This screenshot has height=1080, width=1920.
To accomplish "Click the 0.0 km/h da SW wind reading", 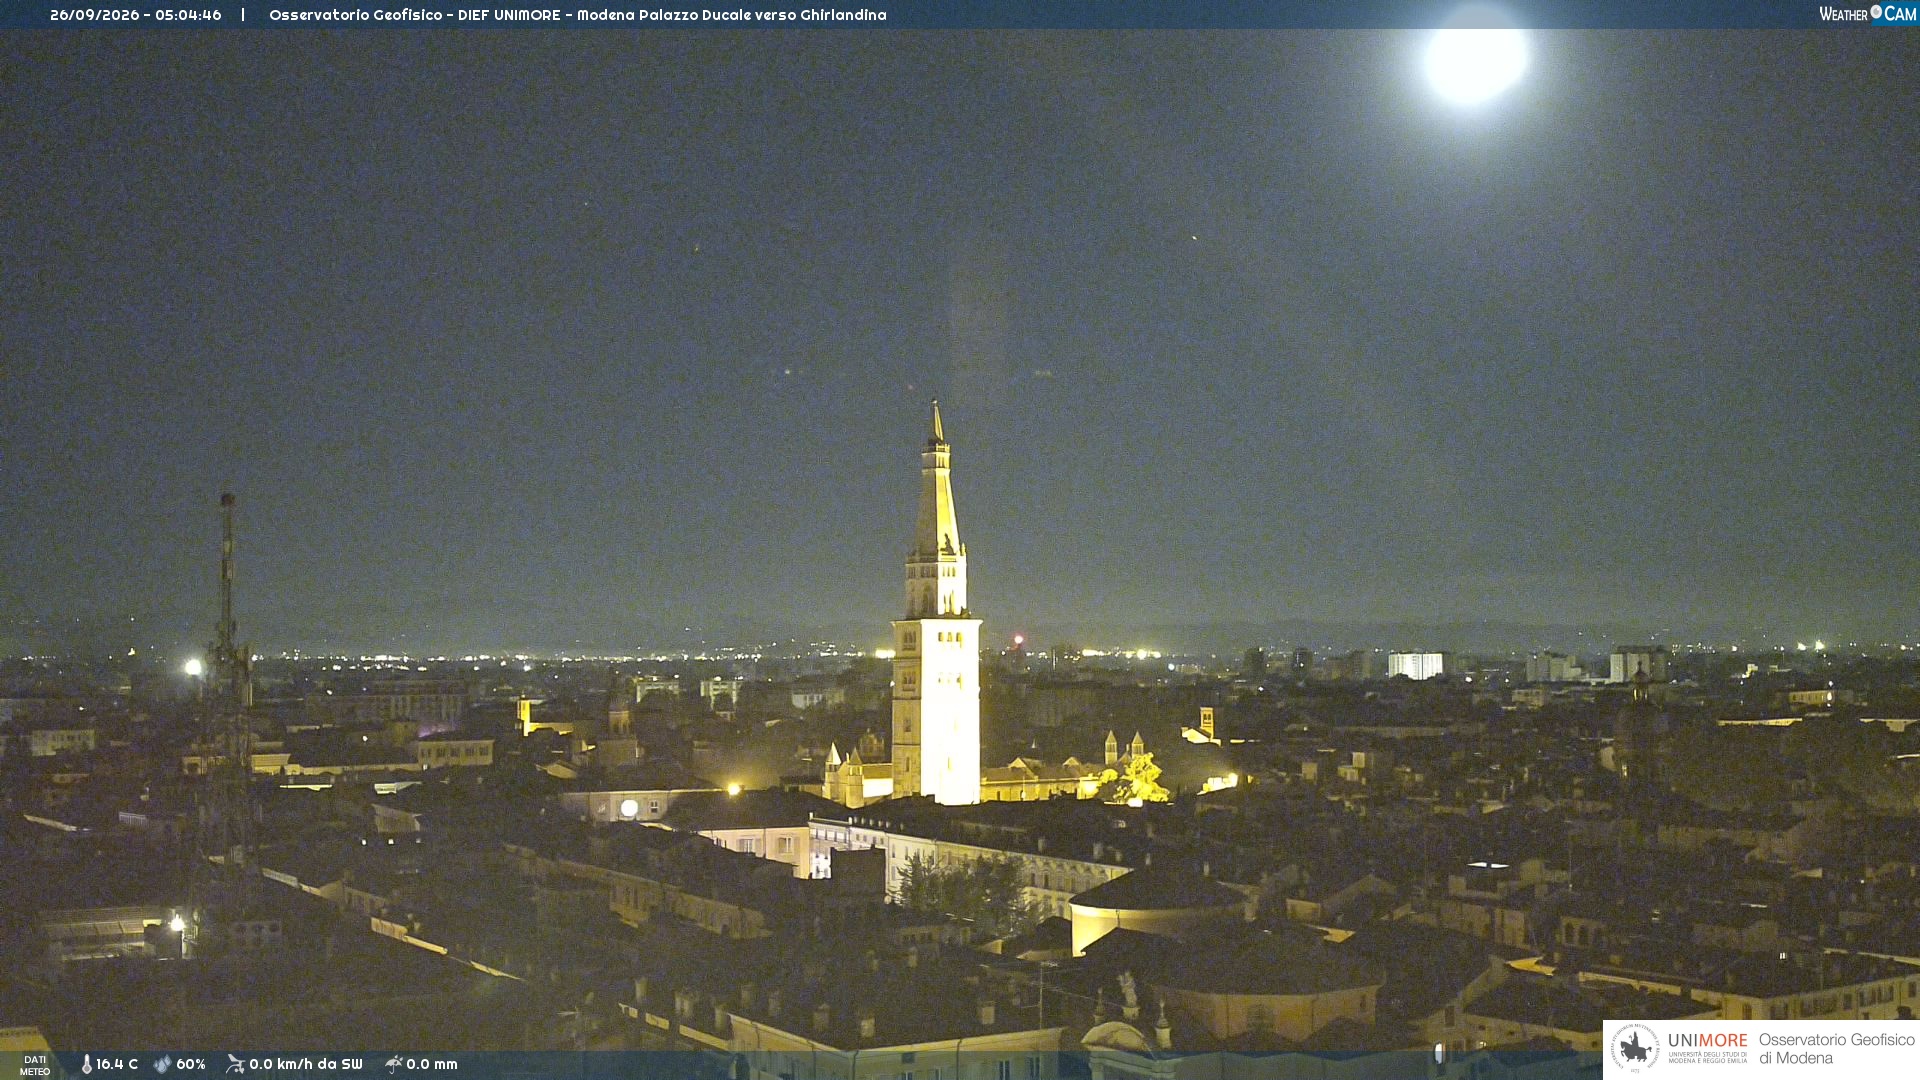I will (306, 1064).
